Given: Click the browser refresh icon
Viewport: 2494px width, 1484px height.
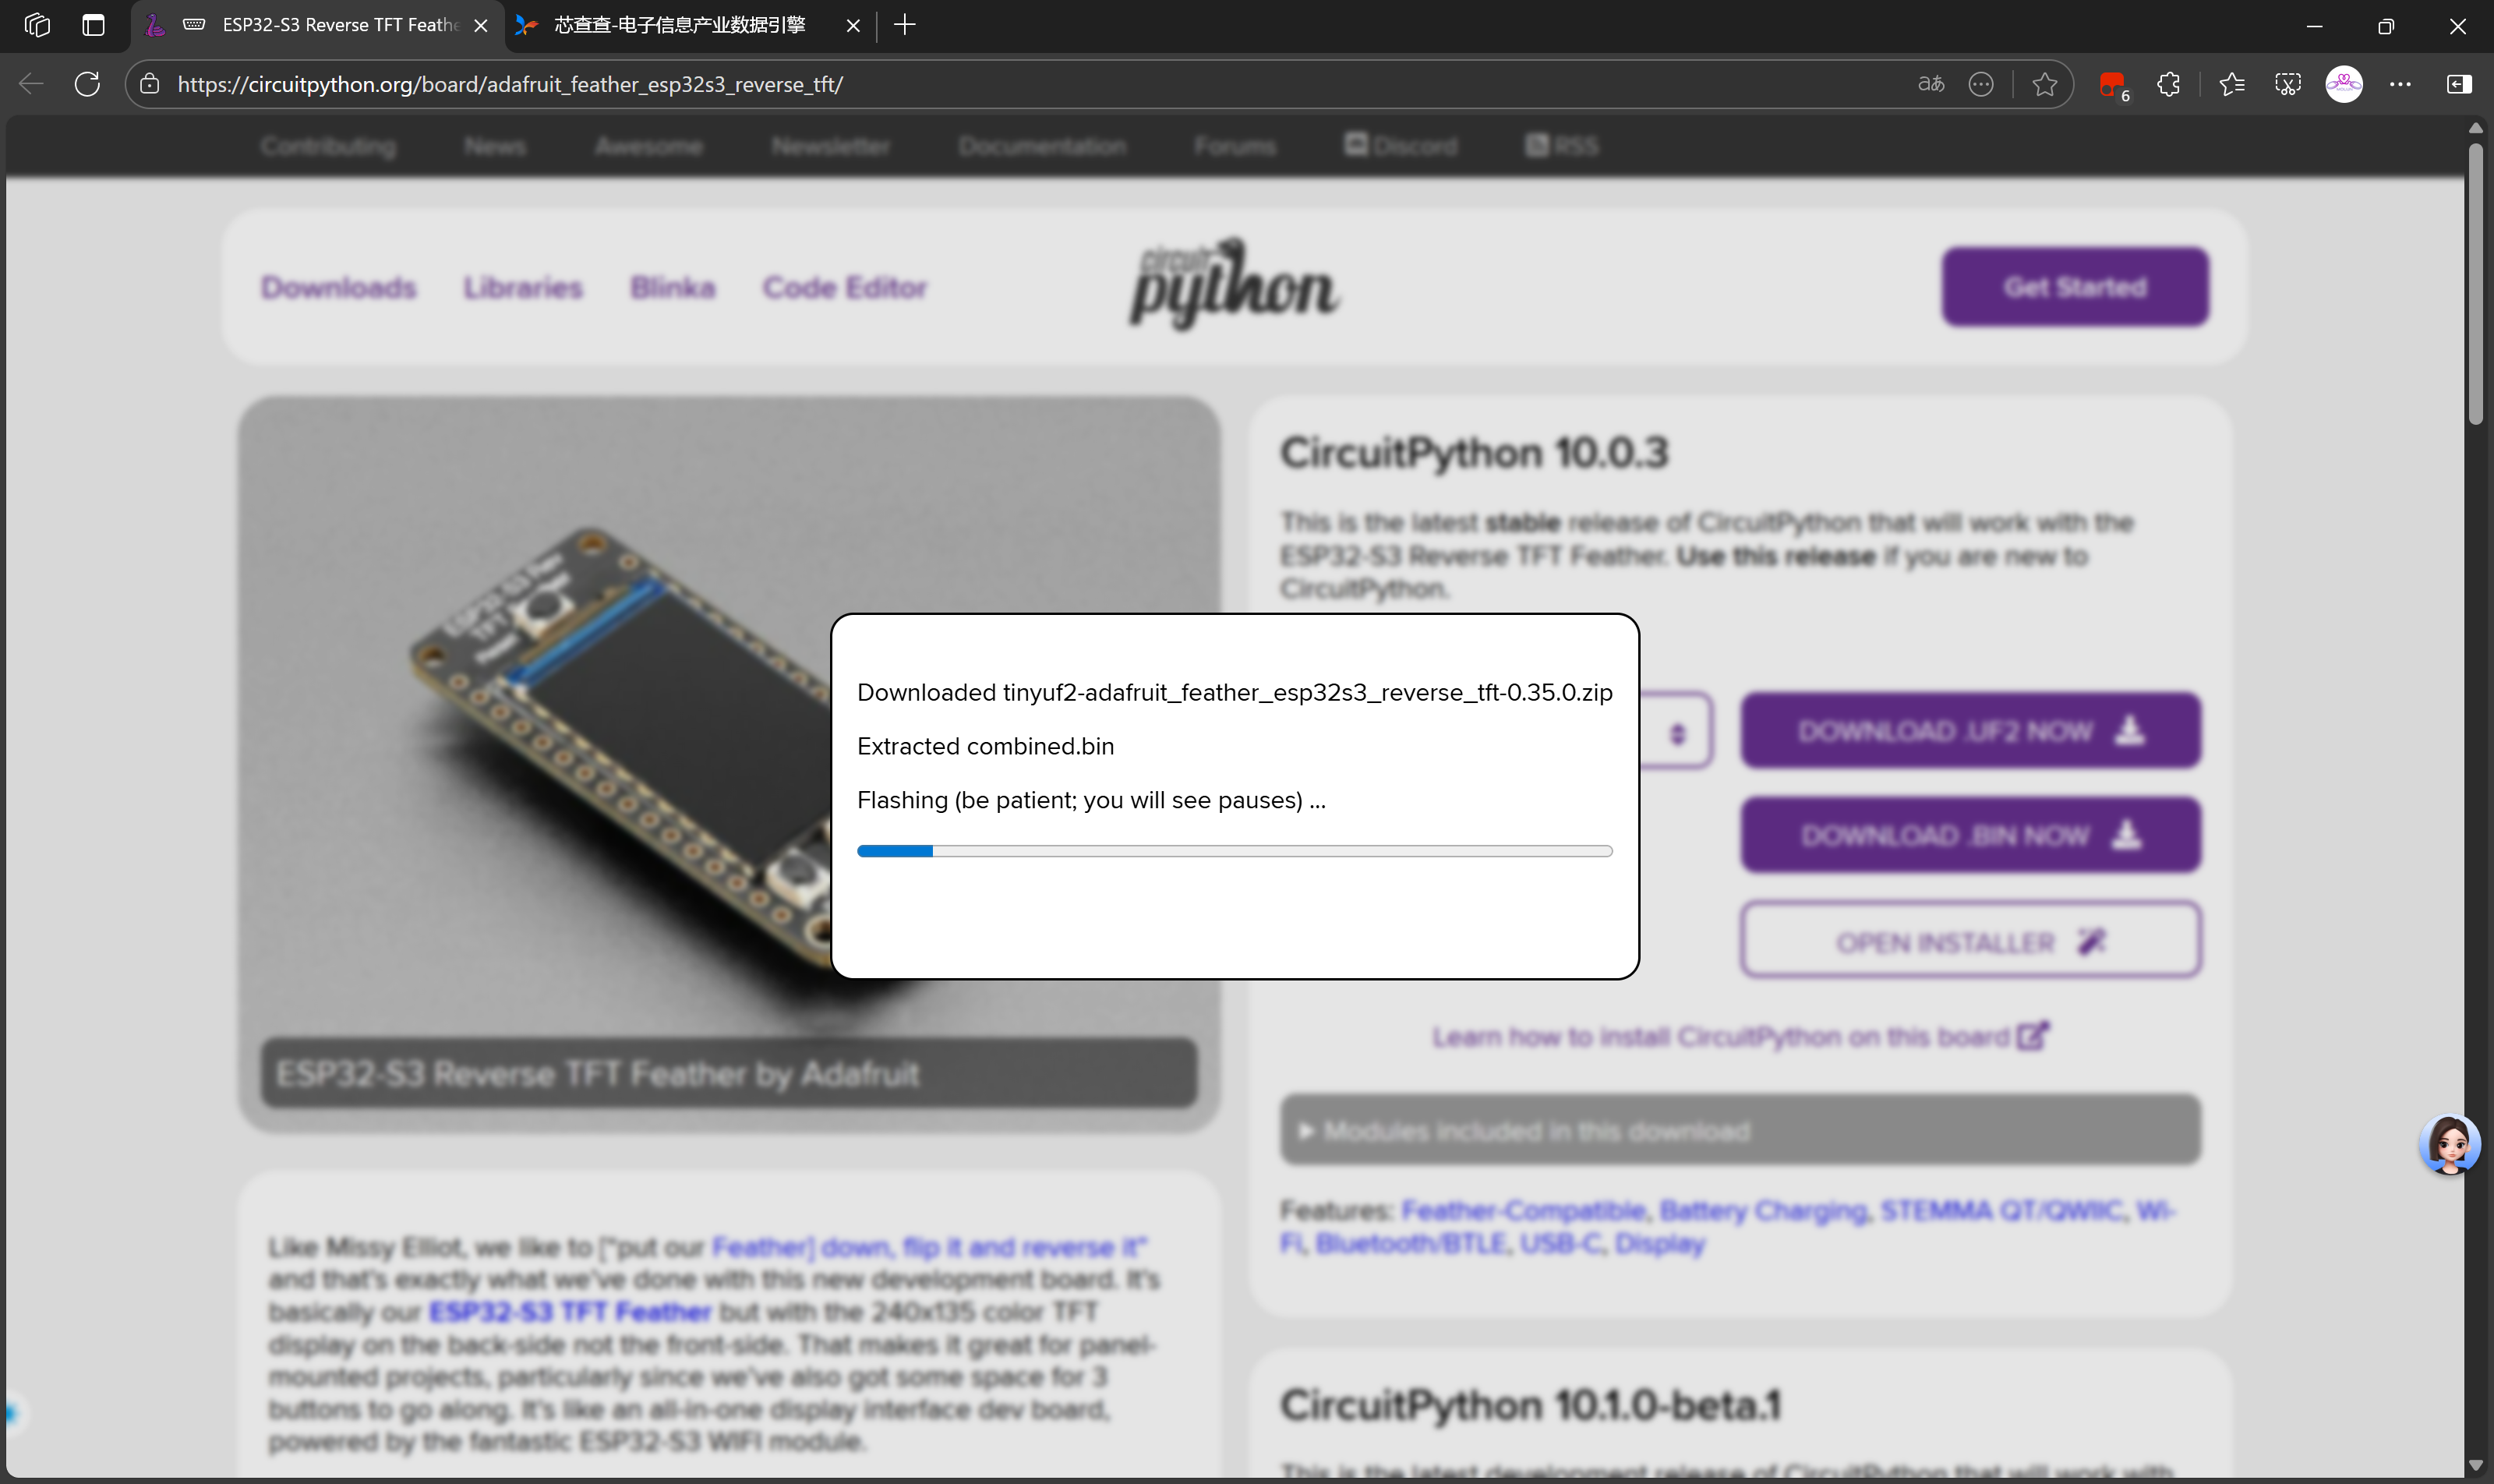Looking at the screenshot, I should point(87,84).
